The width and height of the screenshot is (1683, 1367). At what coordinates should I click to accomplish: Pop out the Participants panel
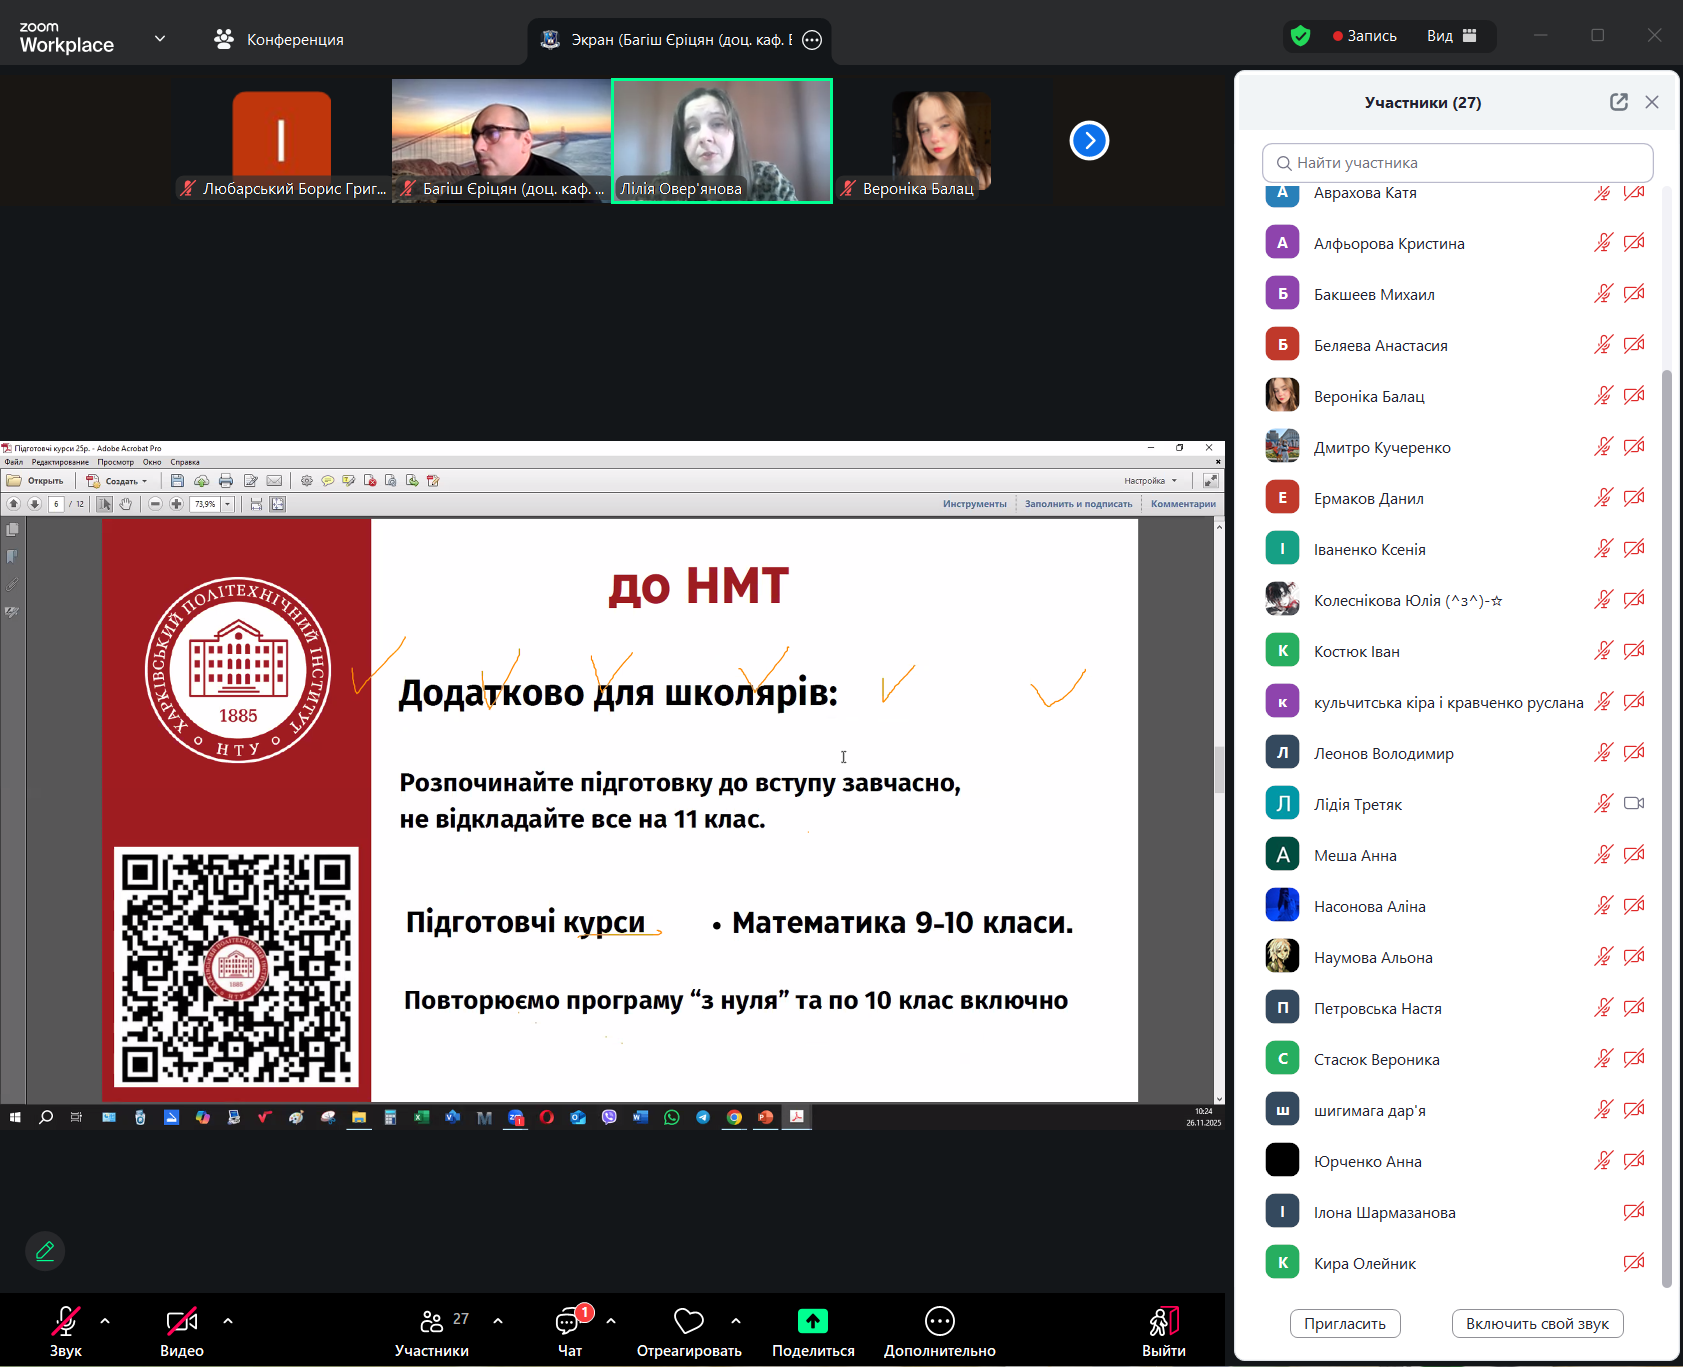tap(1618, 102)
